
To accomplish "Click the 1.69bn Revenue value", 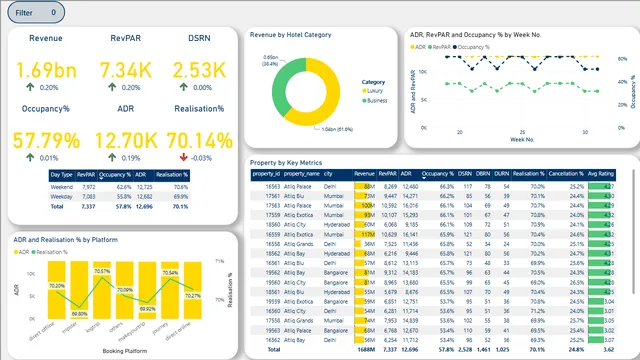I will coord(46,70).
